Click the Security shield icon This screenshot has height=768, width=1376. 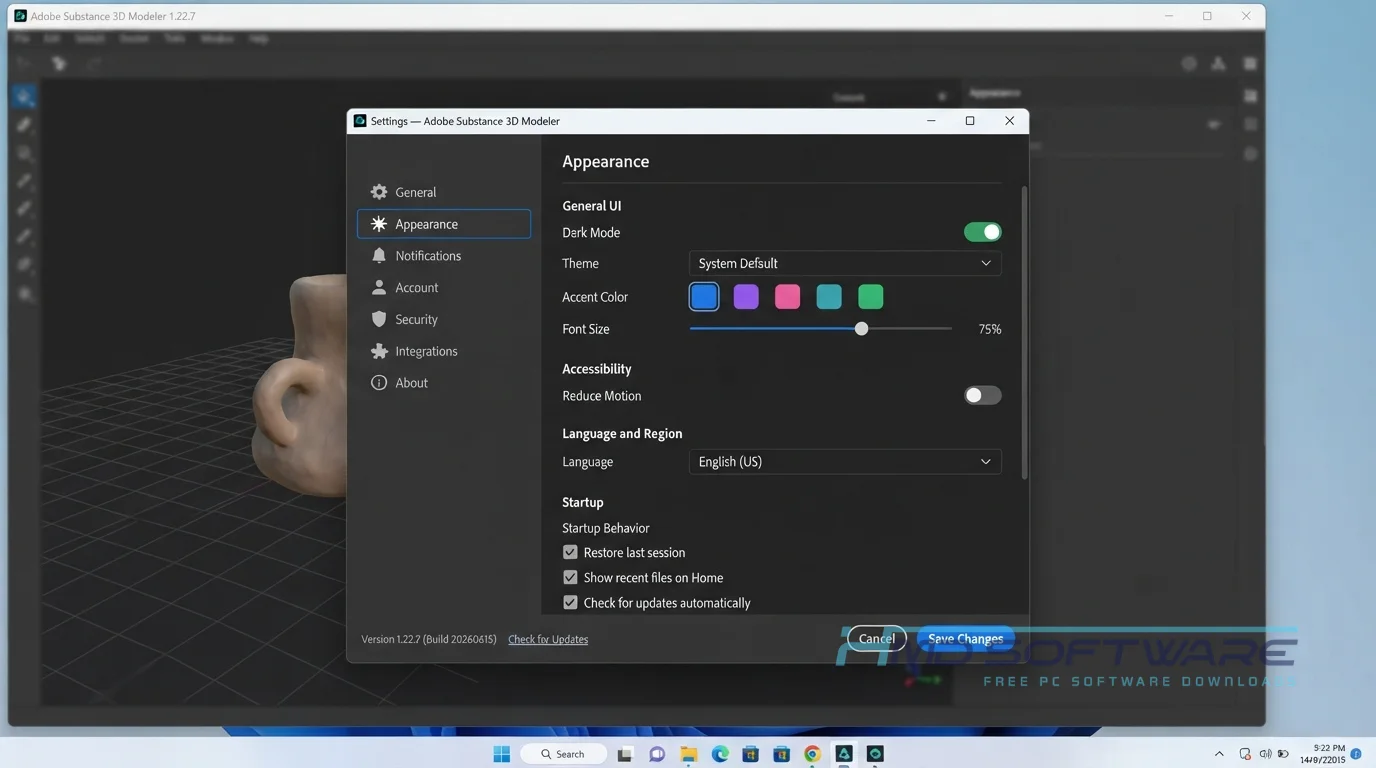(379, 320)
